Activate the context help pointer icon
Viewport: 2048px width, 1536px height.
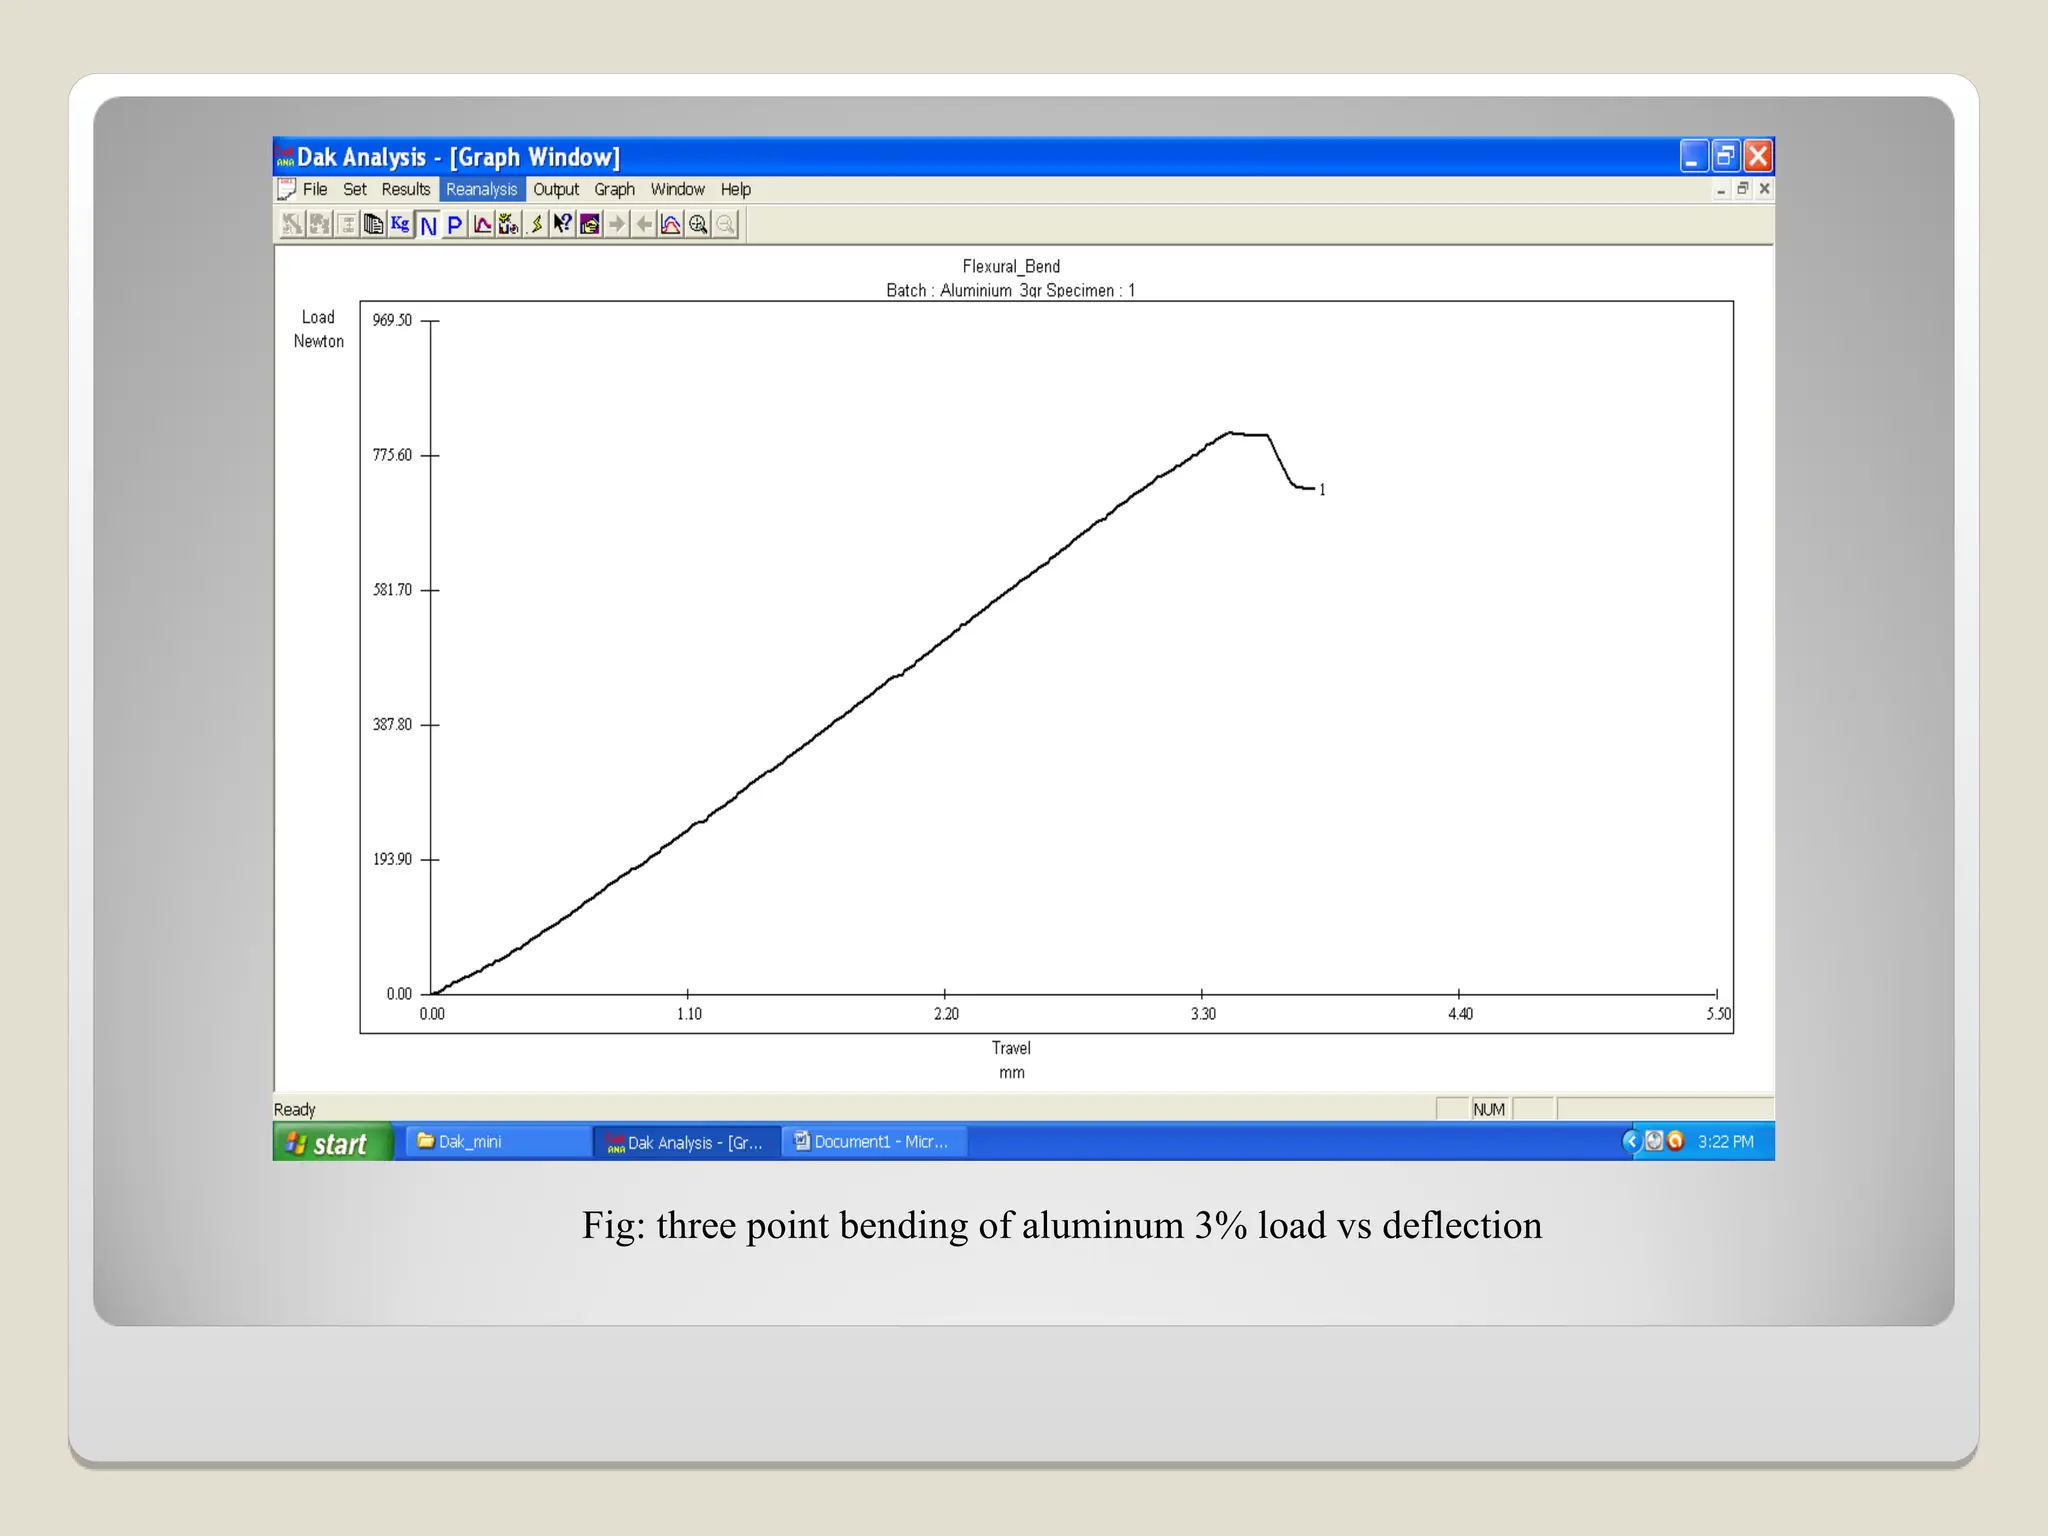point(563,224)
